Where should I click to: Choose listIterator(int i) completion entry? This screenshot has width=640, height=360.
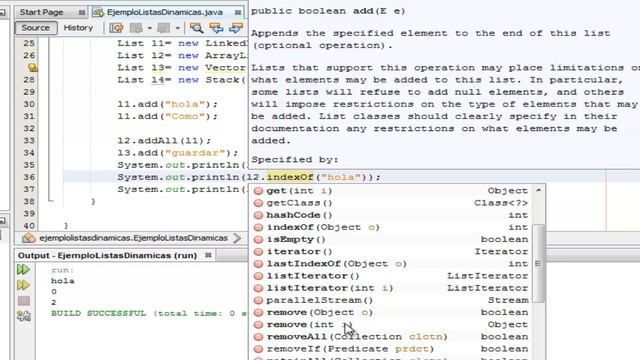click(391, 288)
